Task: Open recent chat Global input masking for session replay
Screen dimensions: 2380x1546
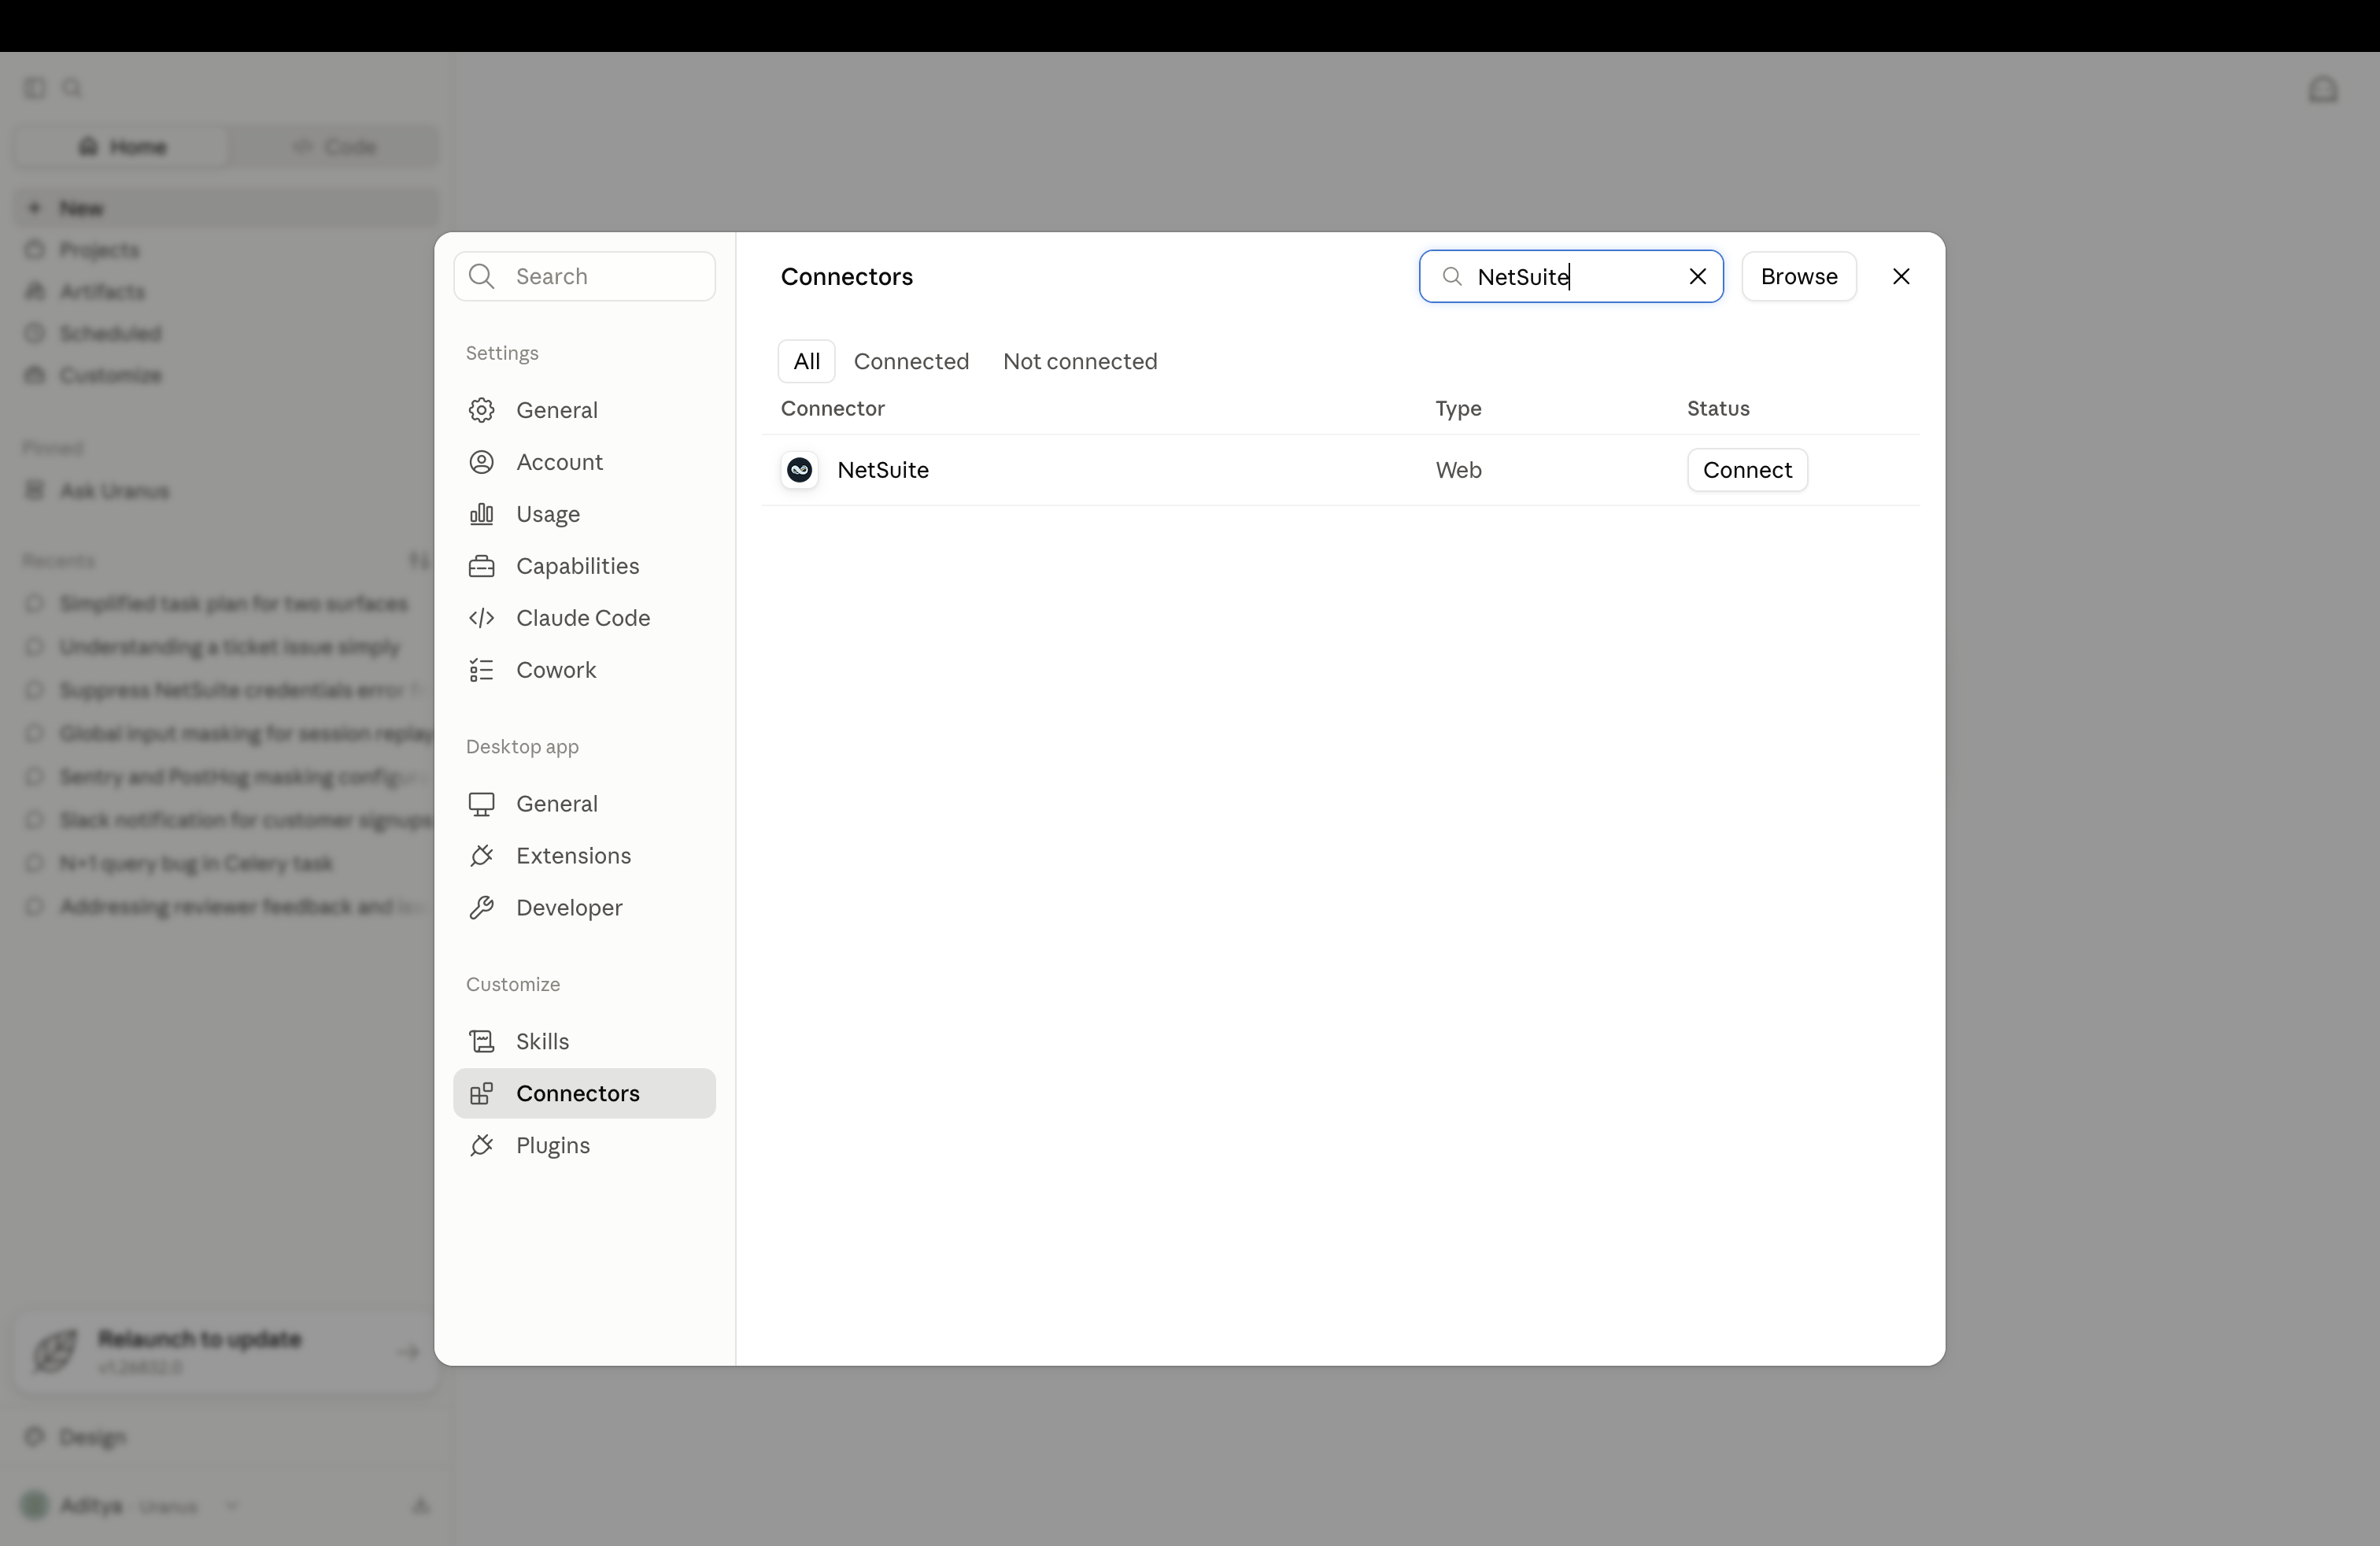Action: 226,734
